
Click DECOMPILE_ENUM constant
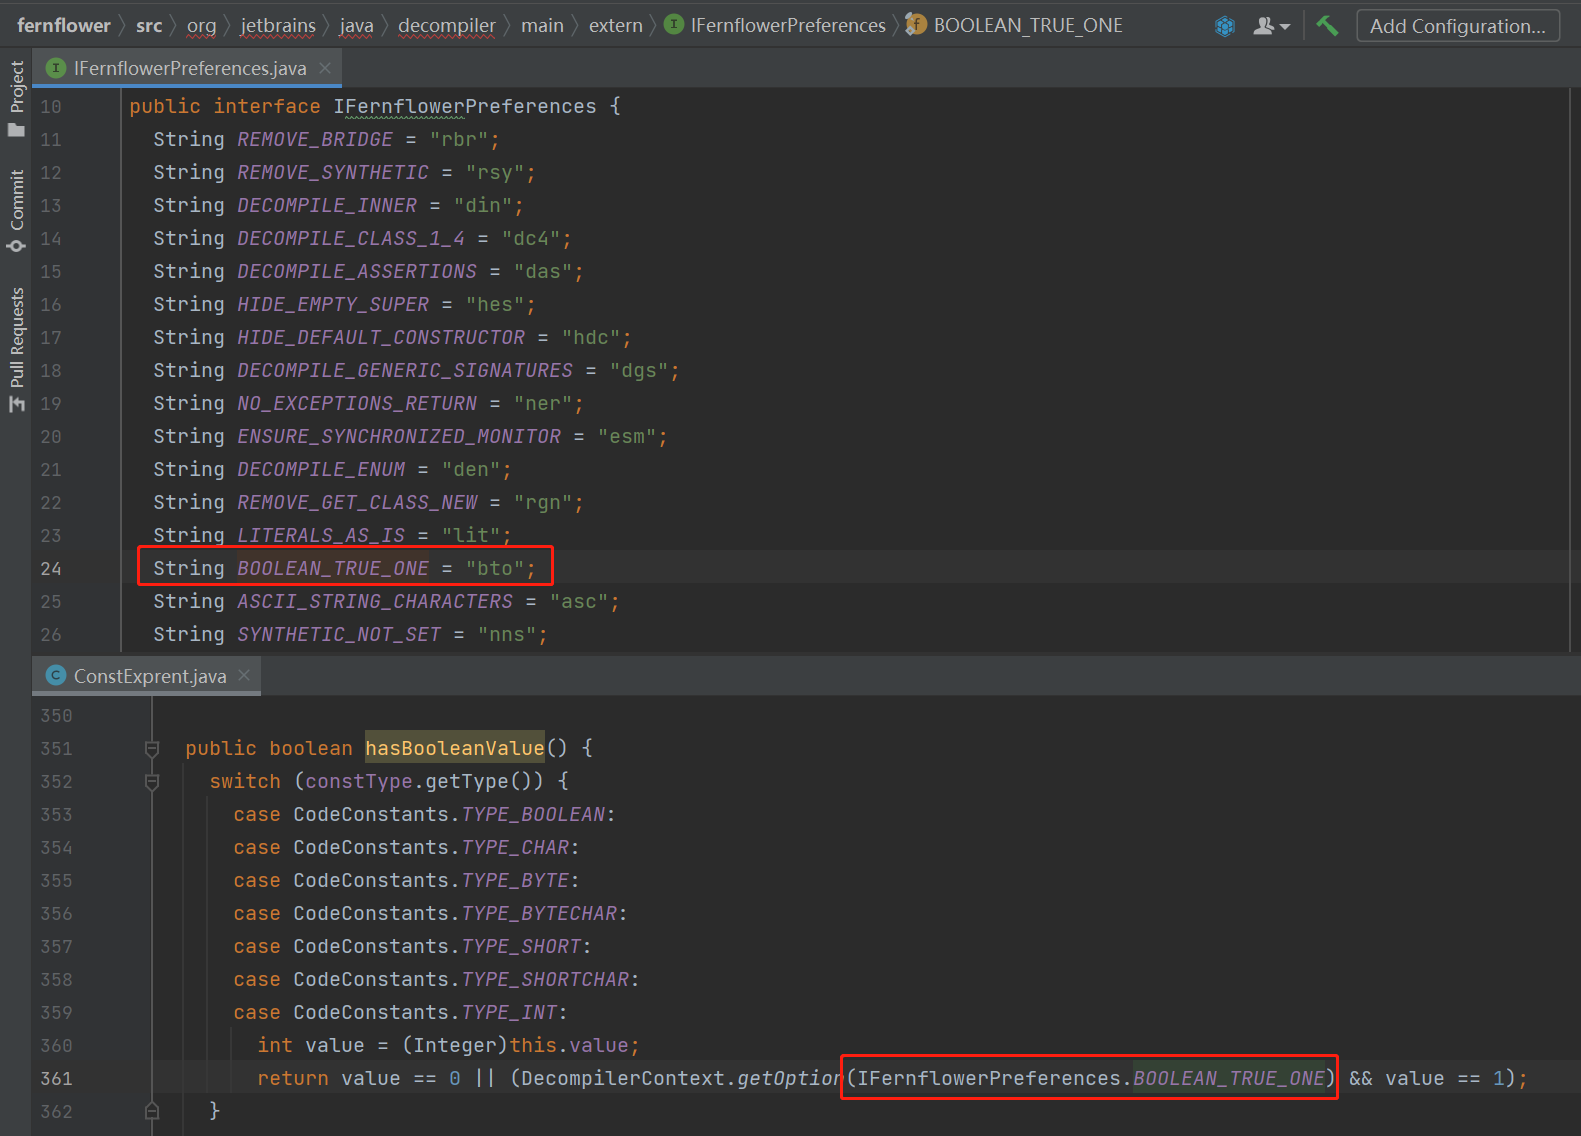(321, 469)
